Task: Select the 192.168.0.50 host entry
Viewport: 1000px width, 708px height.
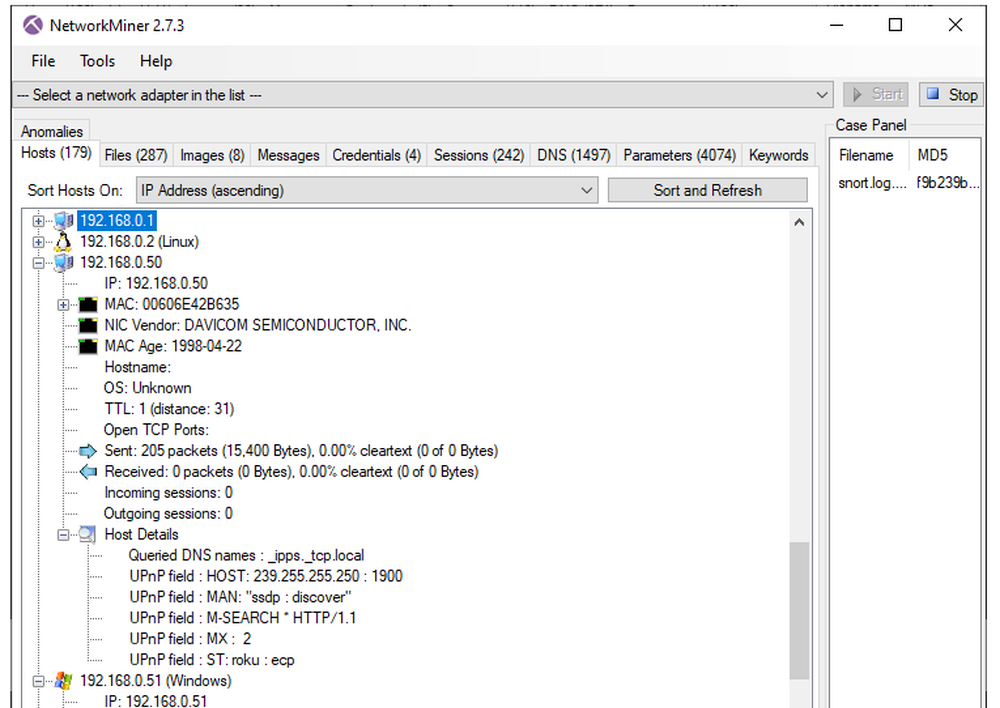Action: (x=121, y=262)
